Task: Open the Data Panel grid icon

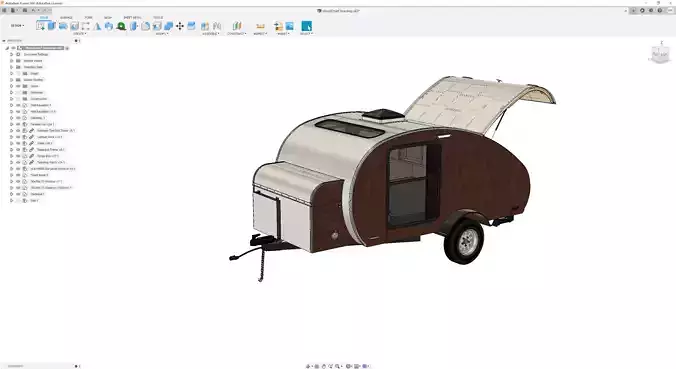Action: (5, 10)
